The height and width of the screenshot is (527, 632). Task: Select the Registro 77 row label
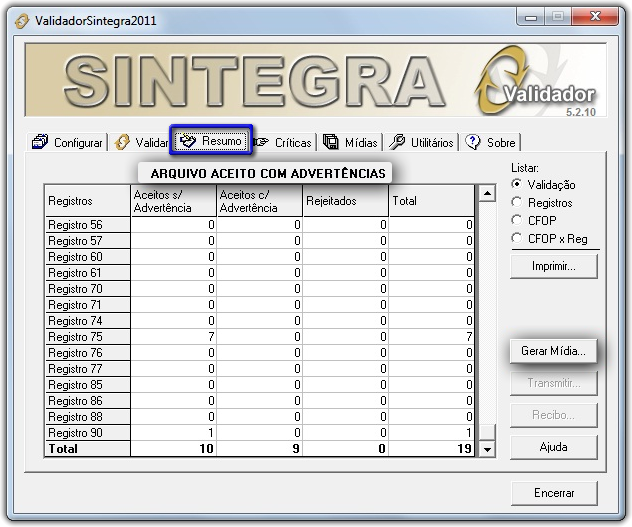pos(87,369)
